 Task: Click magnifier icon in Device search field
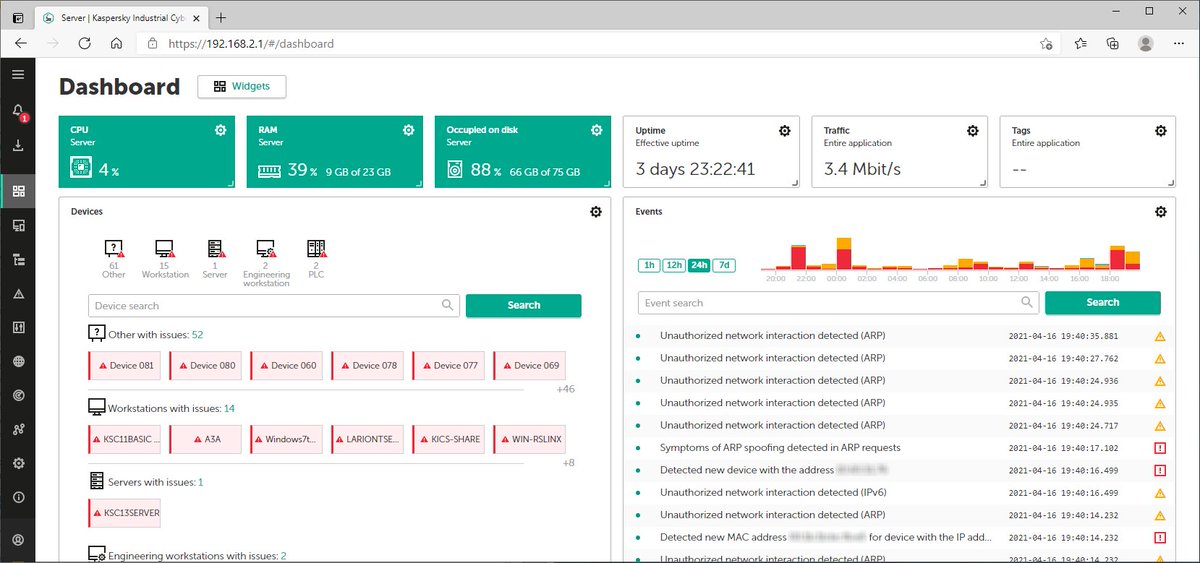pos(448,306)
